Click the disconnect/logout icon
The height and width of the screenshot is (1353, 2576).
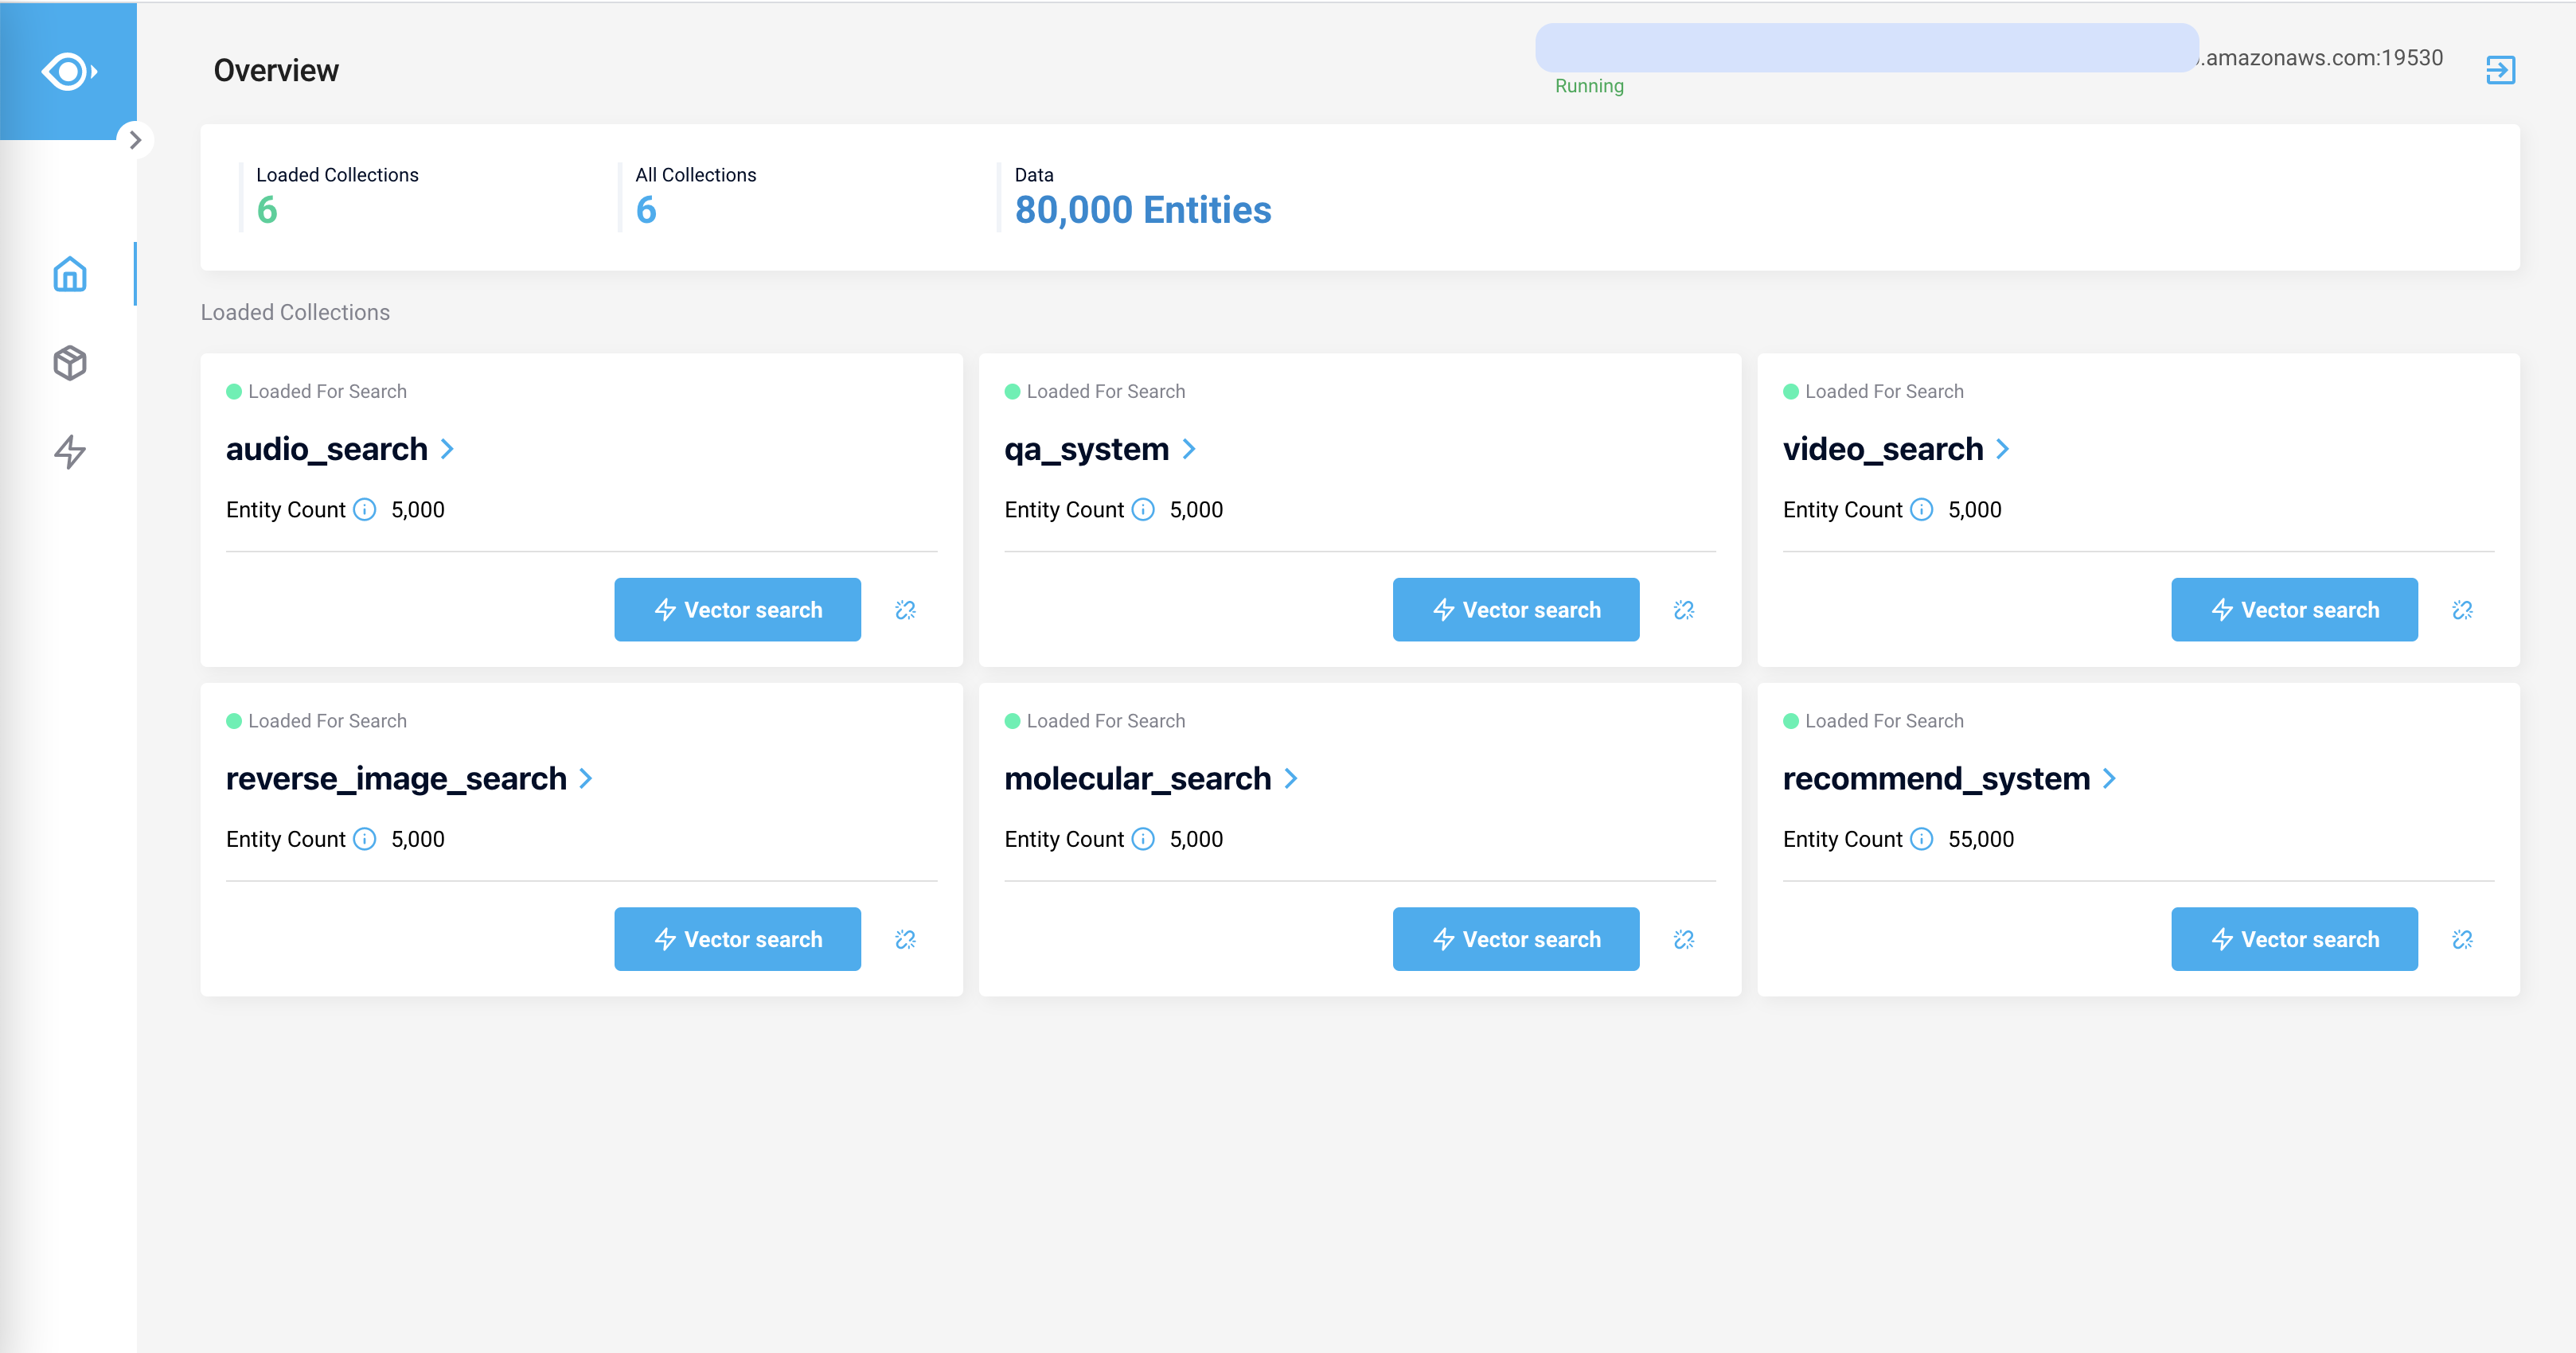(2500, 70)
